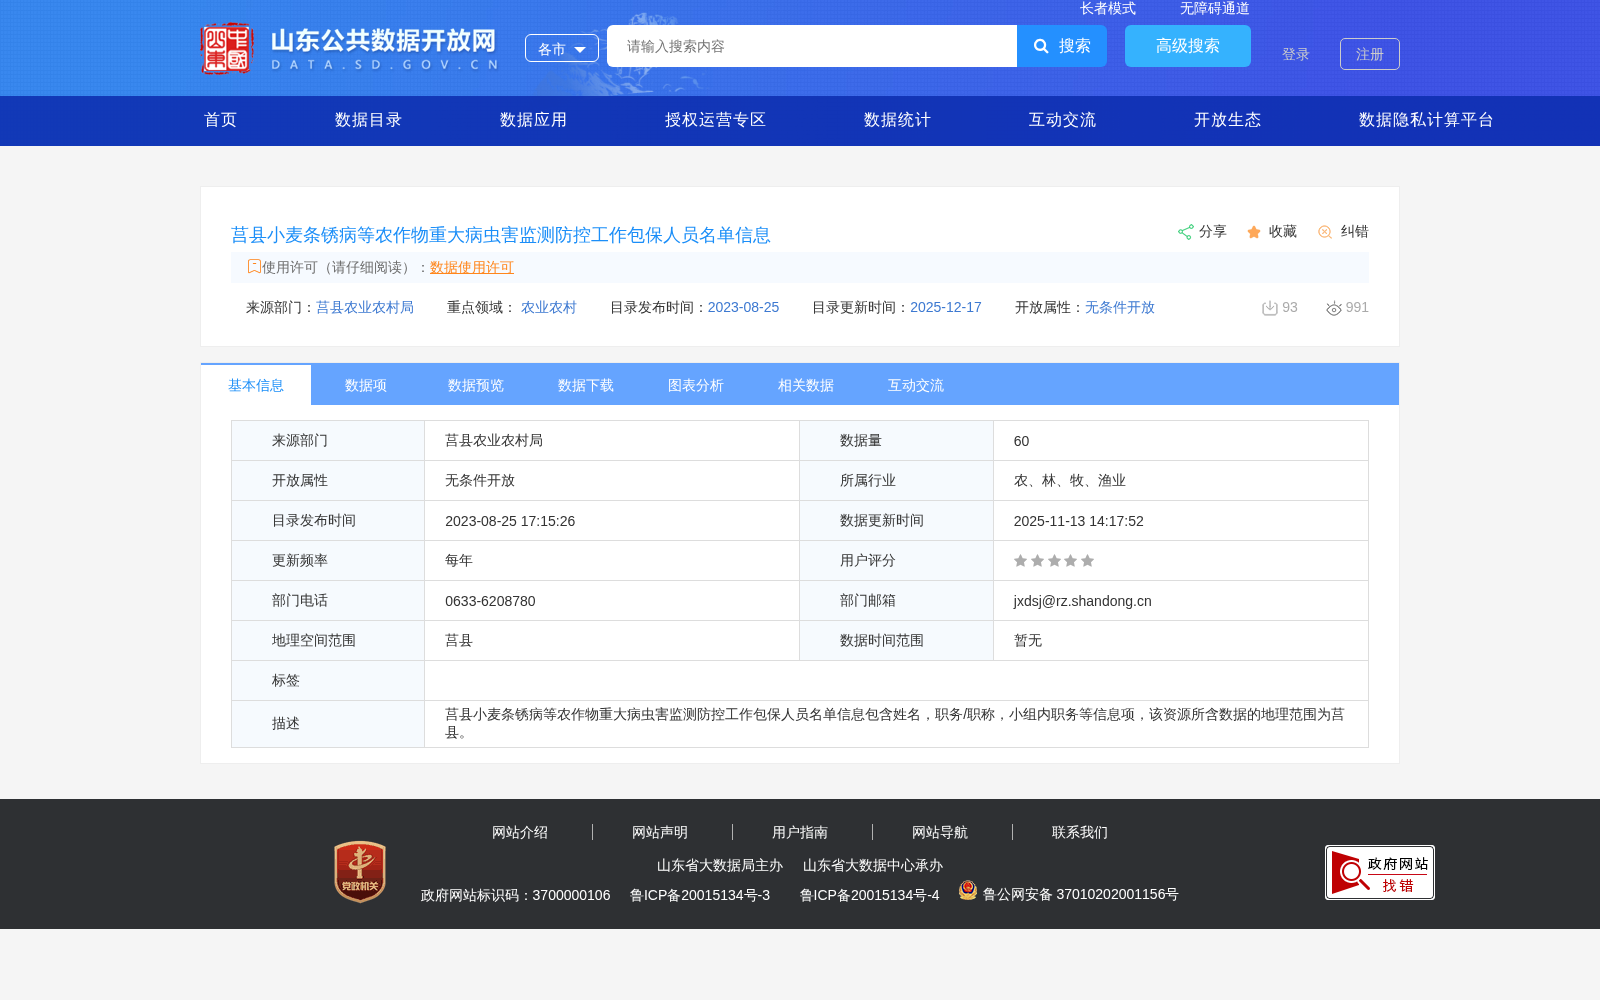Image resolution: width=1600 pixels, height=1000 pixels.
Task: Open the 数据使用许可 link
Action: (472, 267)
